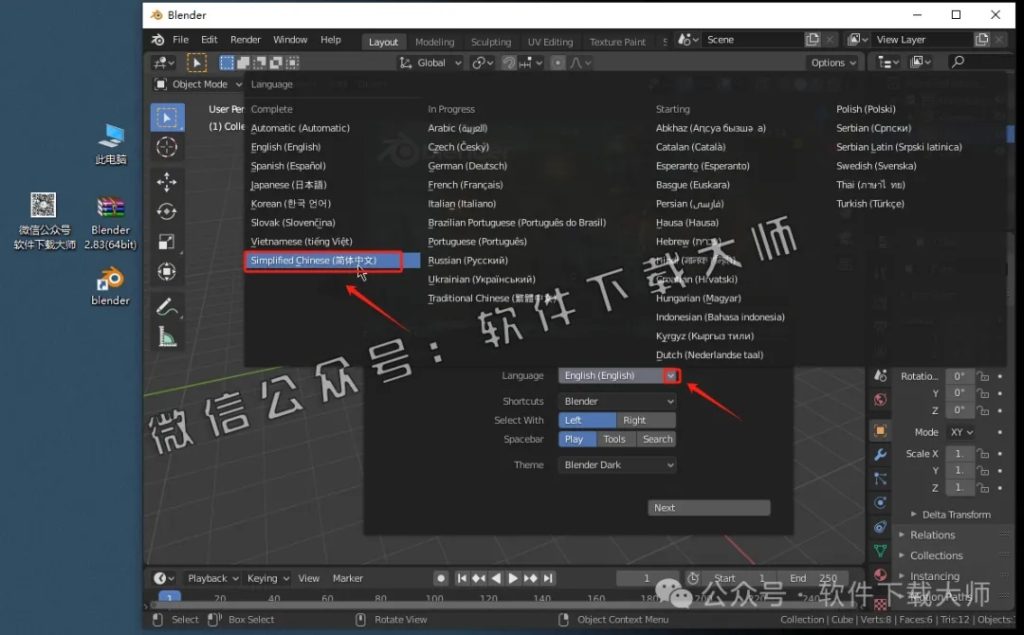1024x635 pixels.
Task: Switch to the Modeling tab
Action: (434, 41)
